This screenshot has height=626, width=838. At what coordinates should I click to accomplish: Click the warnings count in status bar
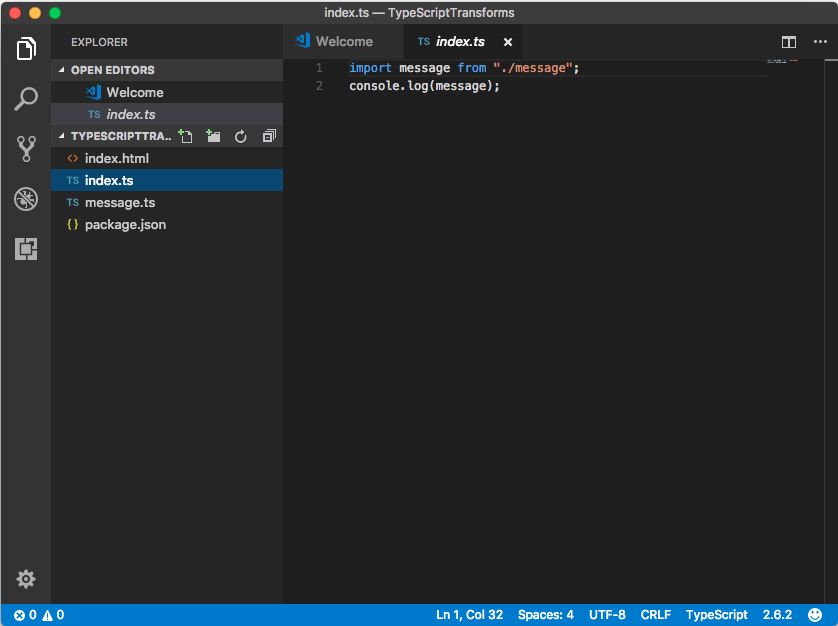(53, 615)
